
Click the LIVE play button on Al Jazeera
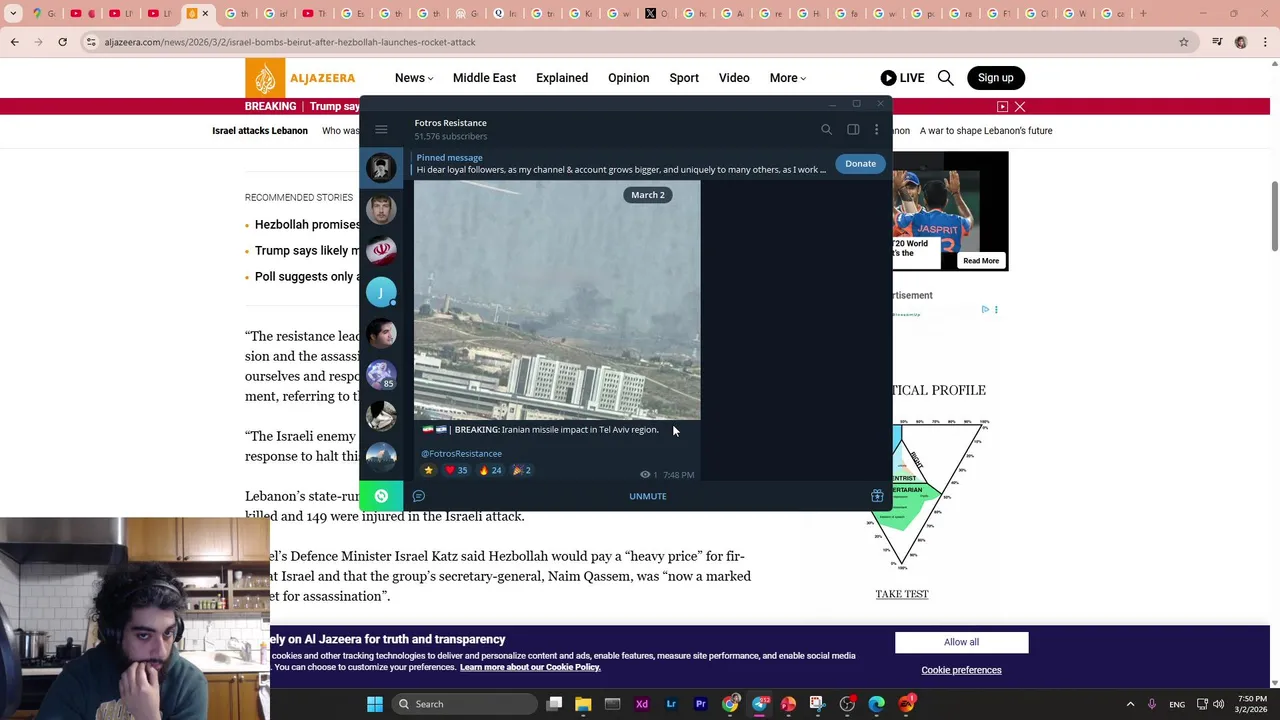902,78
